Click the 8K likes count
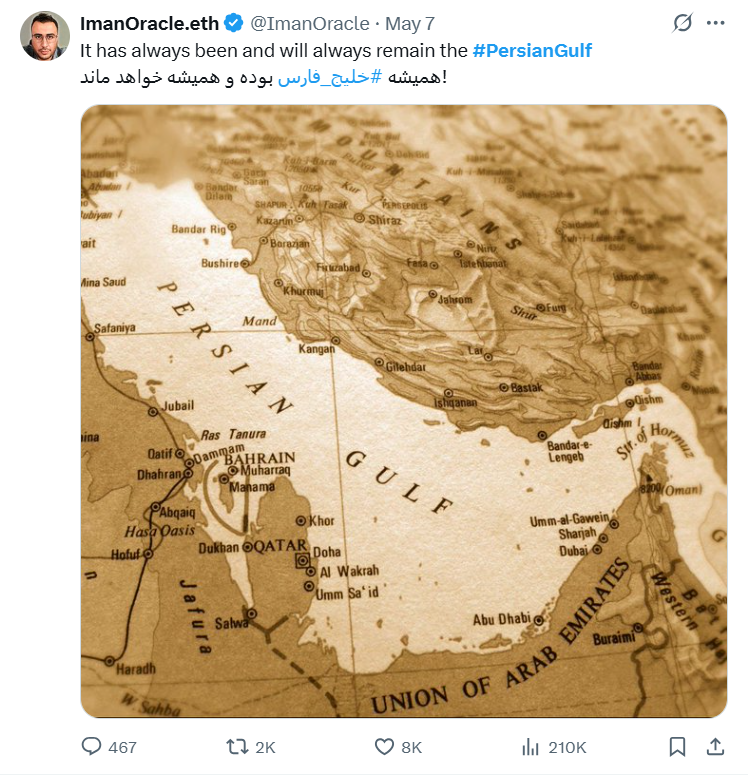The height and width of the screenshot is (778, 748). click(411, 747)
